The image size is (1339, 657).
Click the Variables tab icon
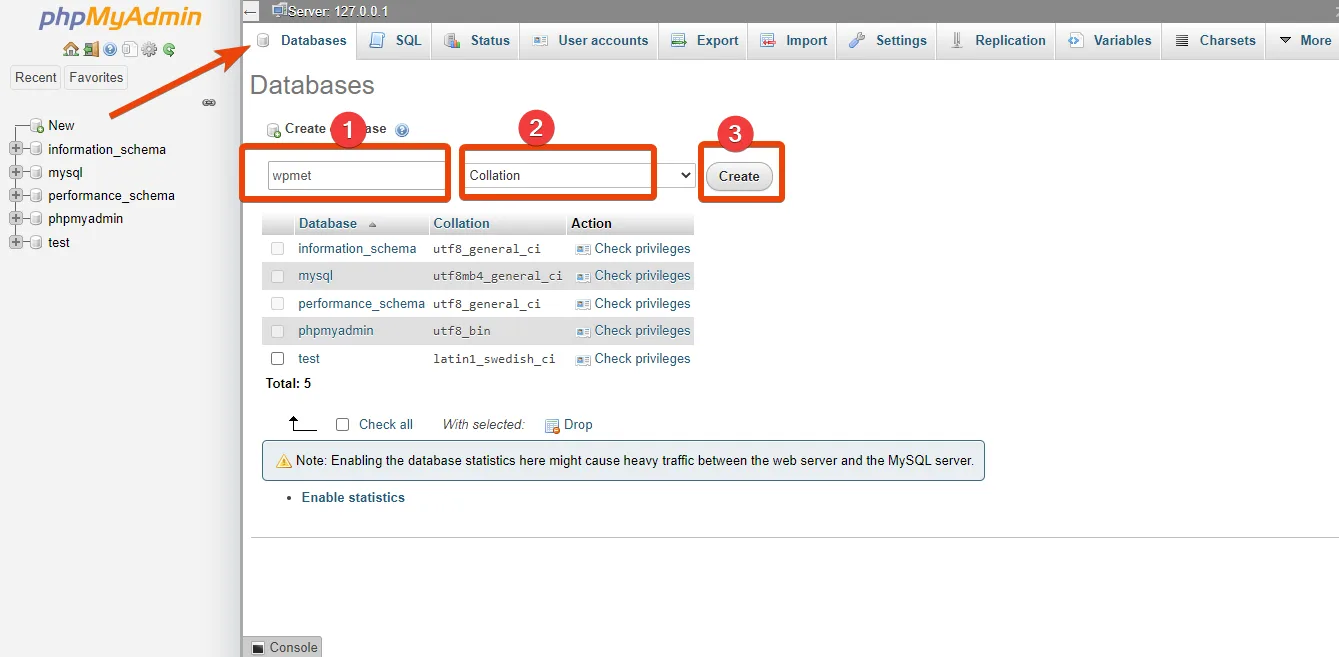click(x=1075, y=41)
